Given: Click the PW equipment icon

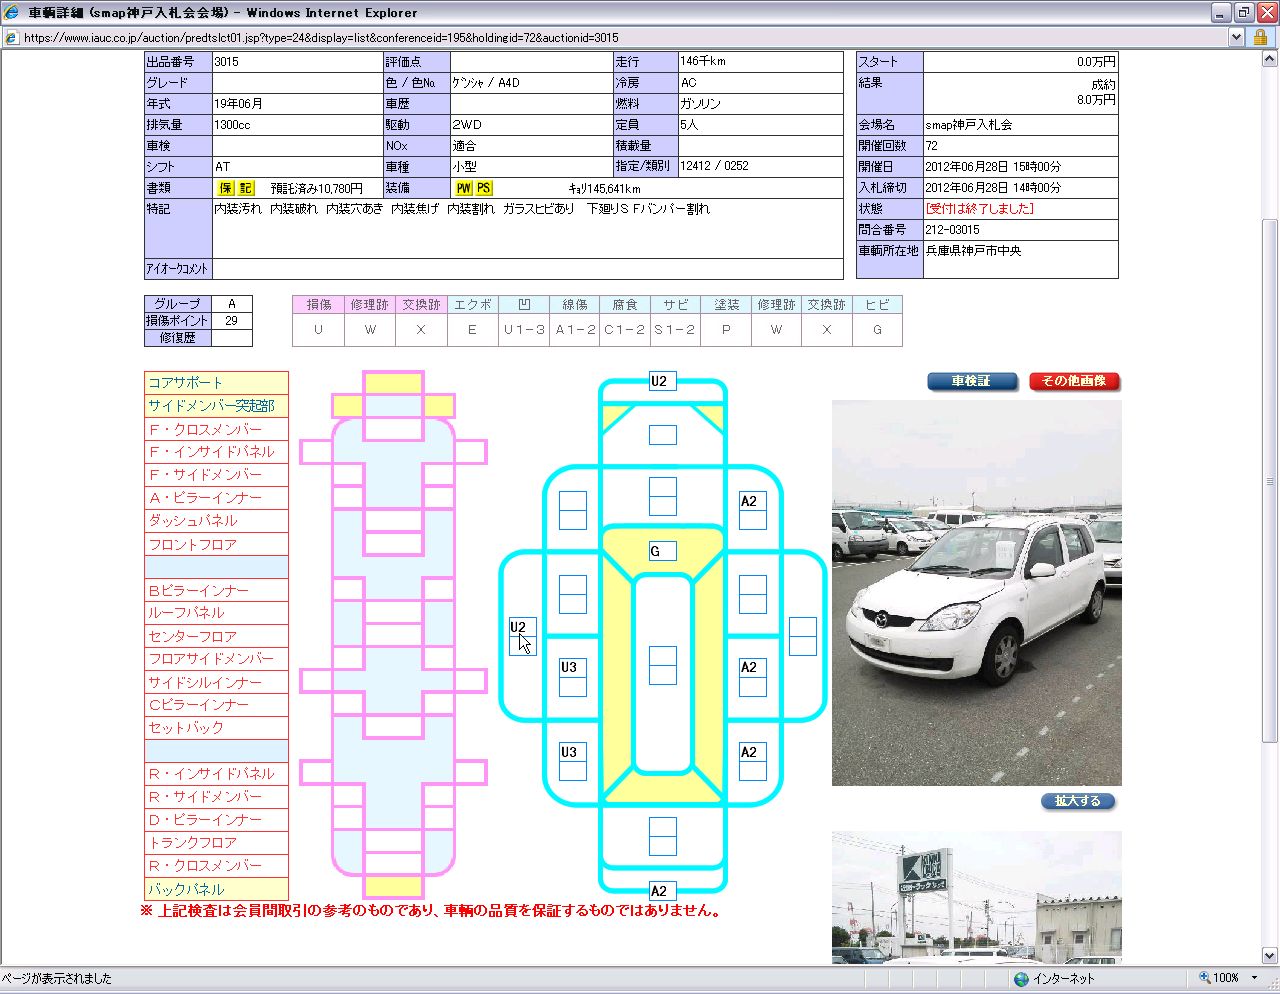Looking at the screenshot, I should tap(463, 188).
